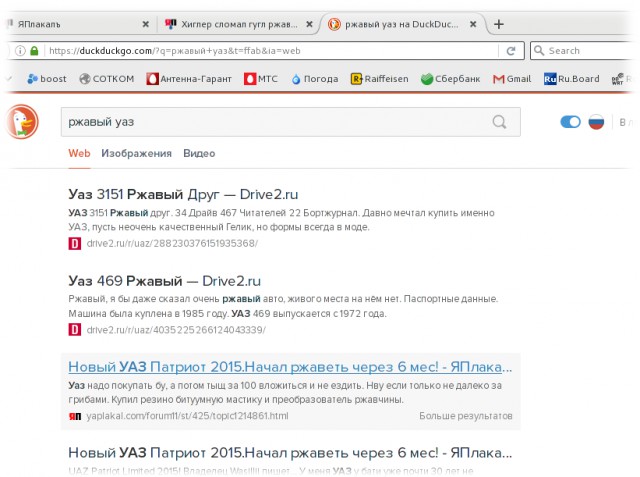Open the СОТКОМ bookmark
The image size is (640, 477).
pos(107,79)
